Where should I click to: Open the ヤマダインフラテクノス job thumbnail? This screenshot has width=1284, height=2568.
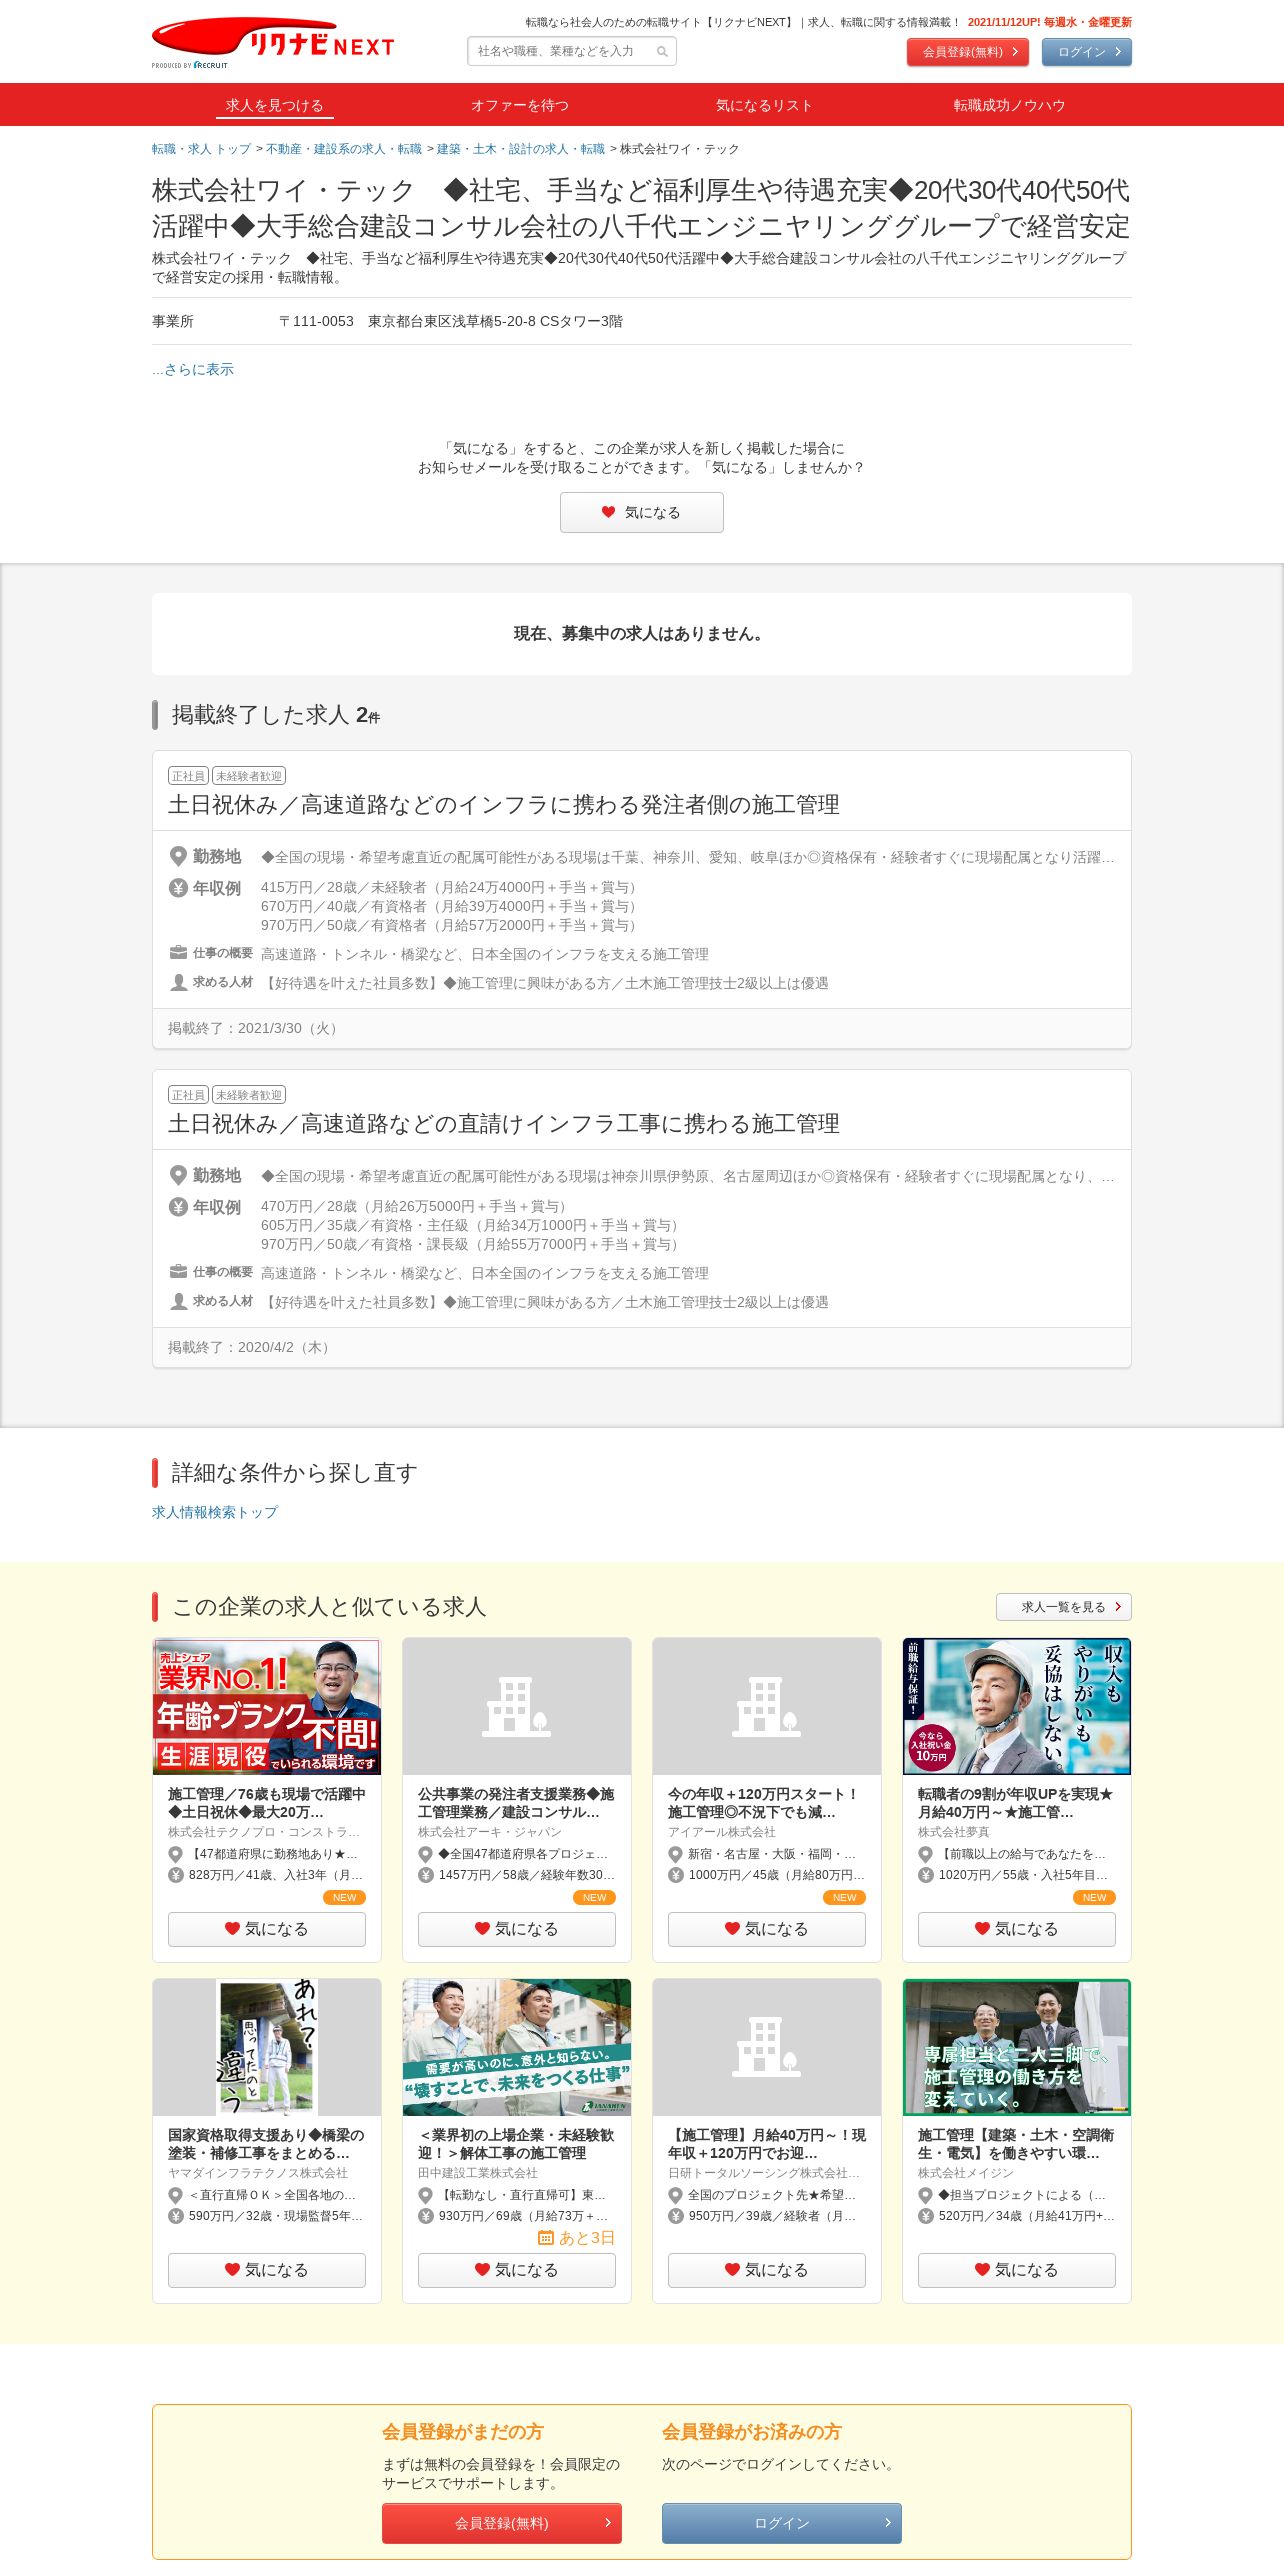[267, 2047]
